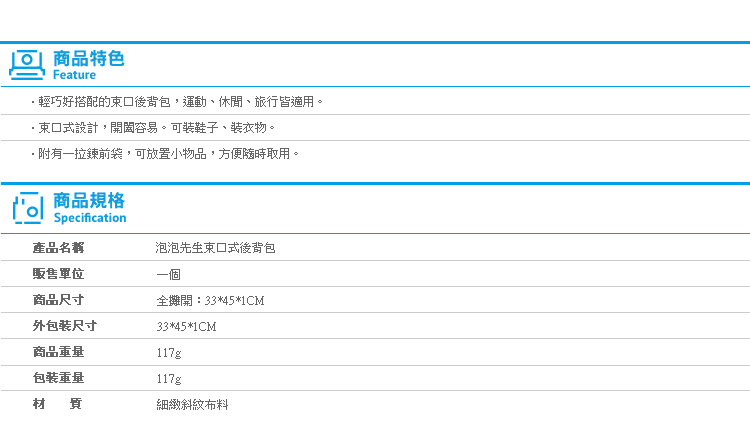Click the 商品尺寸 row label

(58, 300)
